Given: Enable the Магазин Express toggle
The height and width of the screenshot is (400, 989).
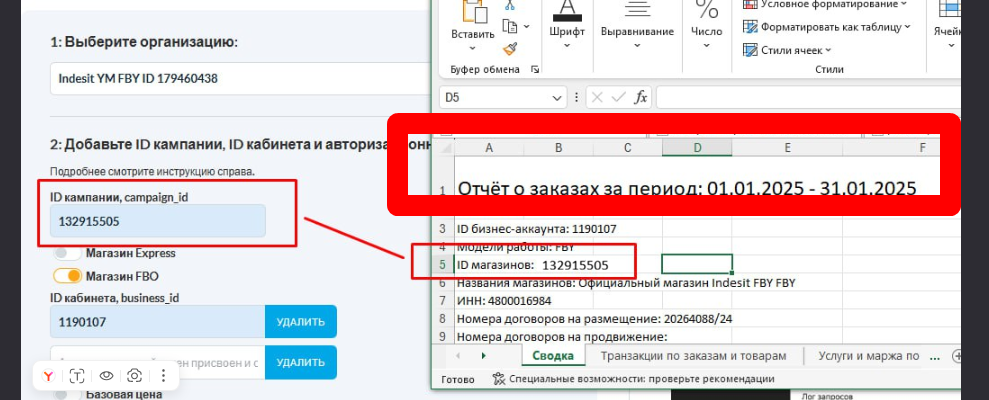Looking at the screenshot, I should coord(67,254).
